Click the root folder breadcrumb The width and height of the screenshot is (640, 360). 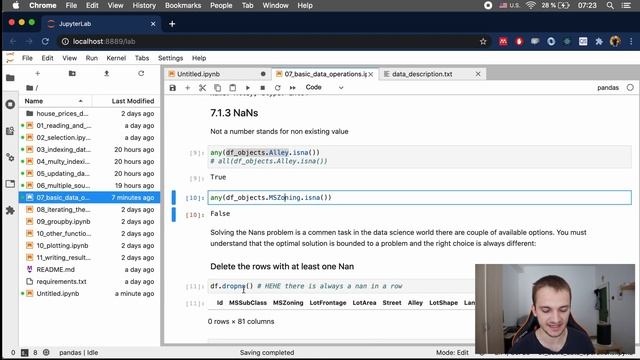coord(30,88)
